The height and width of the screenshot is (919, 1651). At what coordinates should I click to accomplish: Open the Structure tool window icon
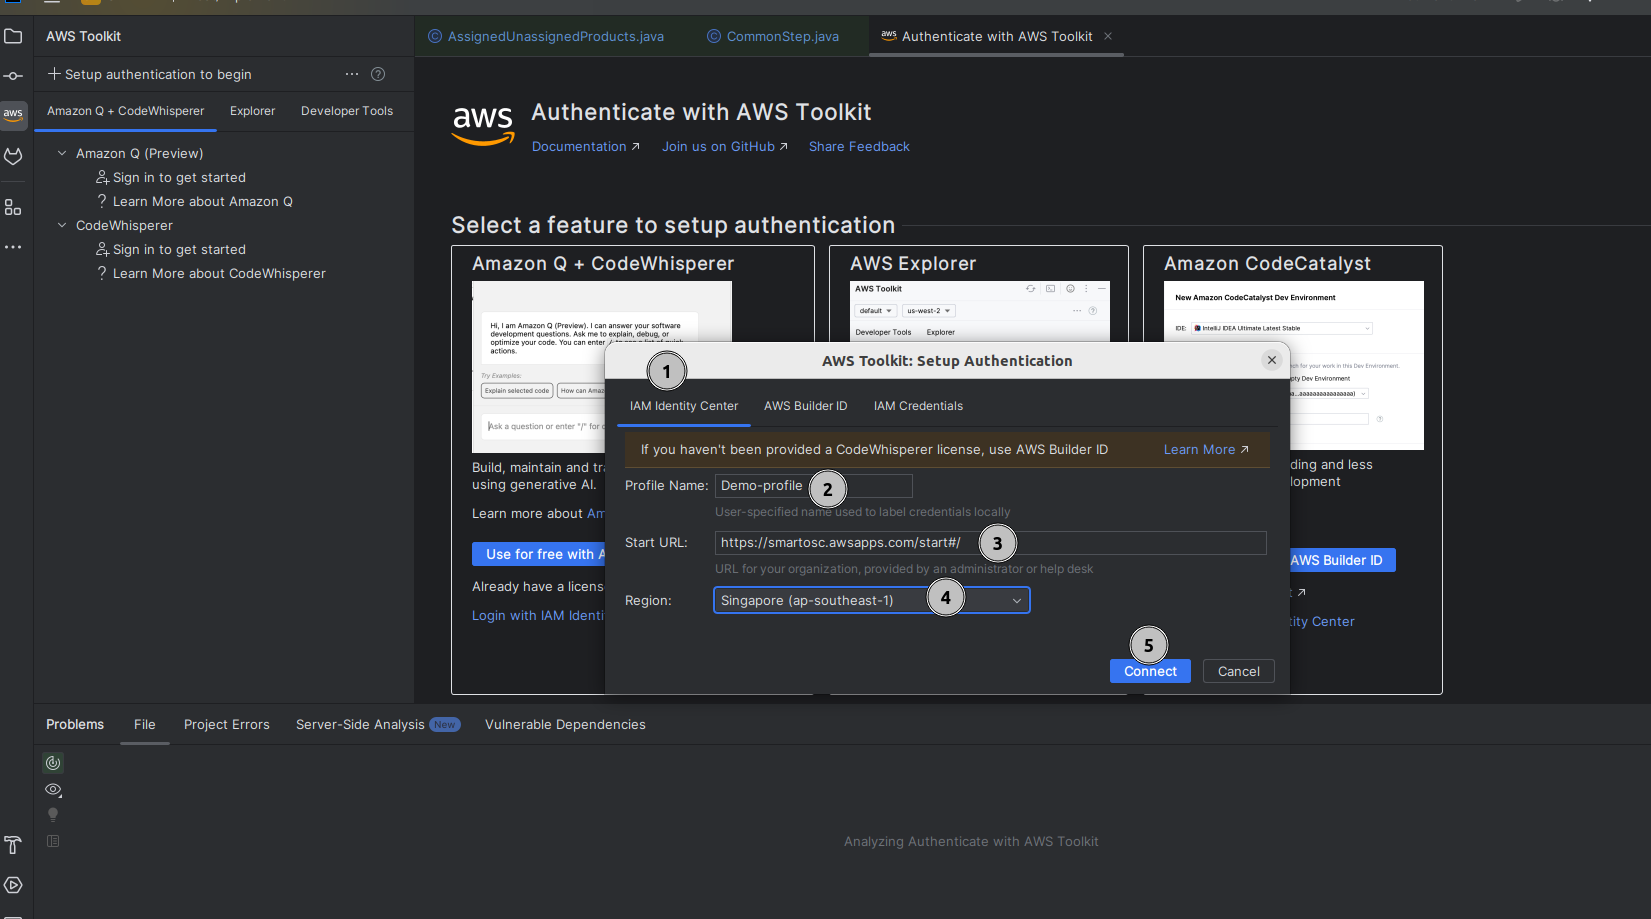pos(13,207)
